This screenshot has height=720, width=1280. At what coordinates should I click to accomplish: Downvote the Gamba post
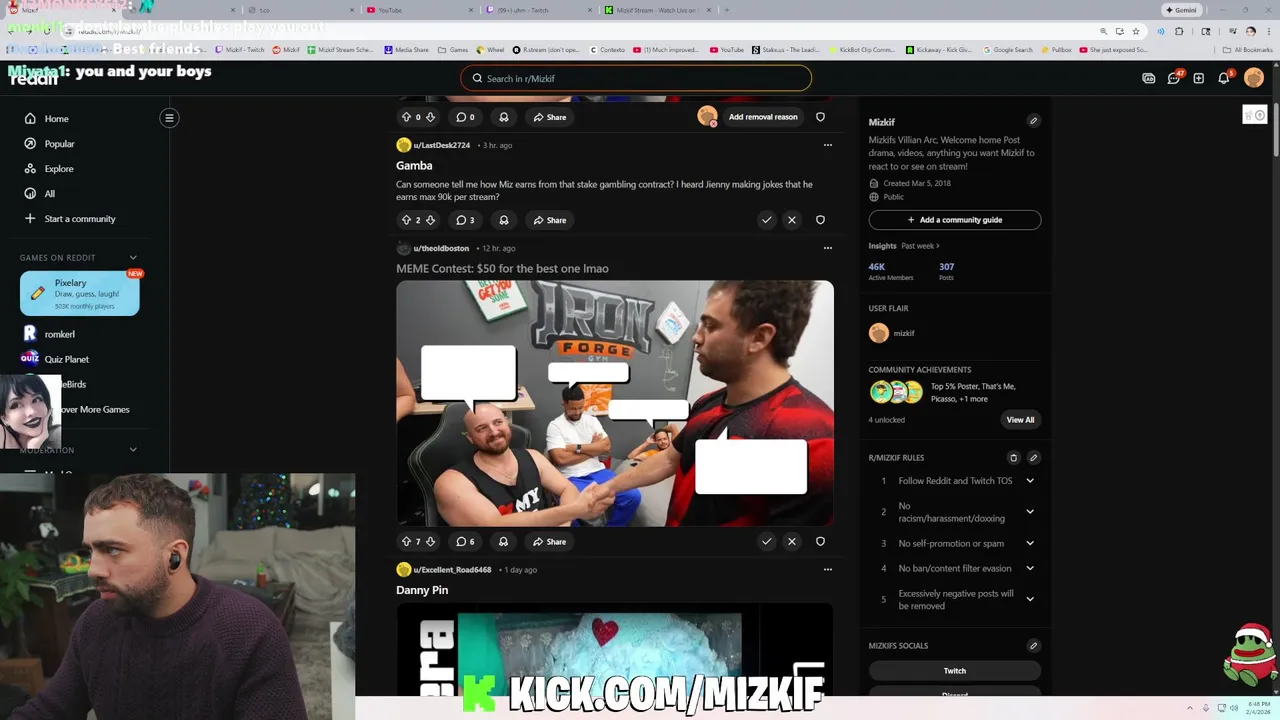tap(430, 220)
